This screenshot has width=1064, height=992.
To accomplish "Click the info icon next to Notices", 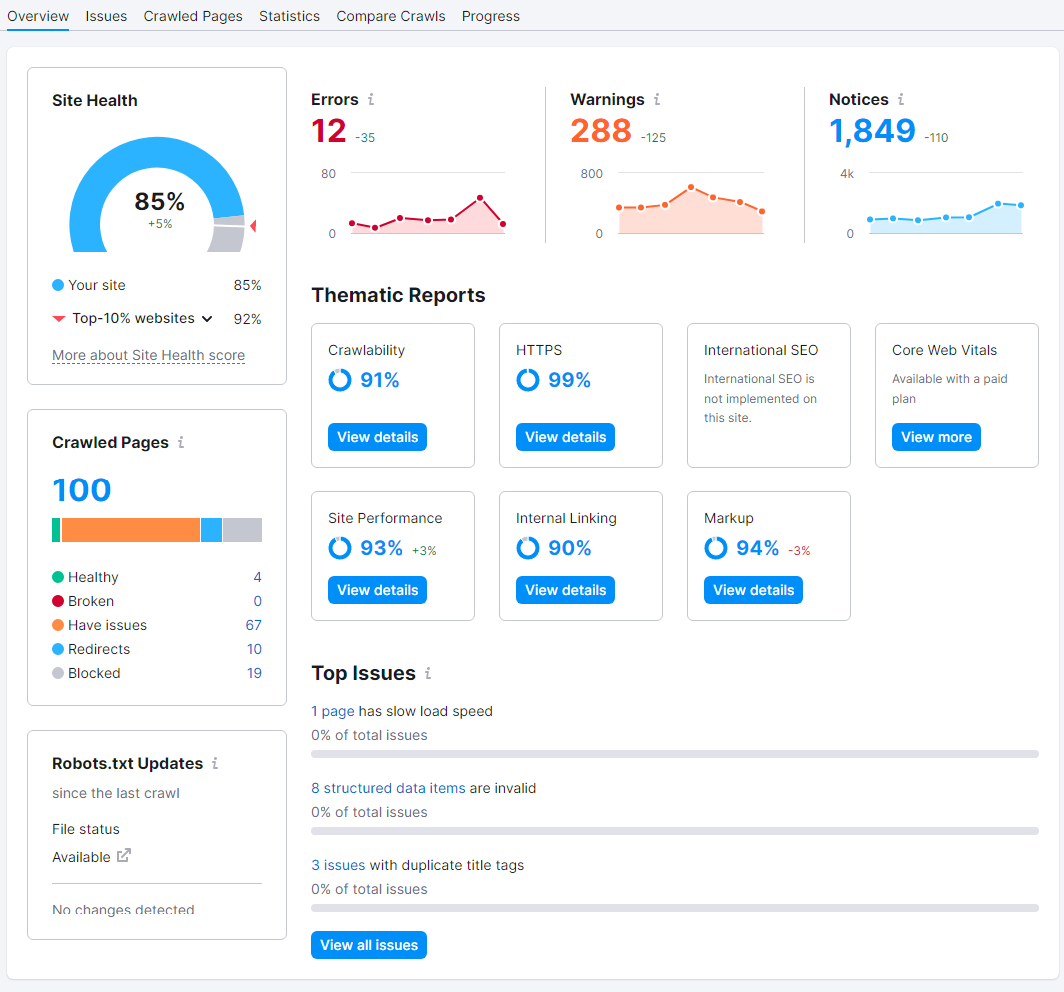I will 900,100.
